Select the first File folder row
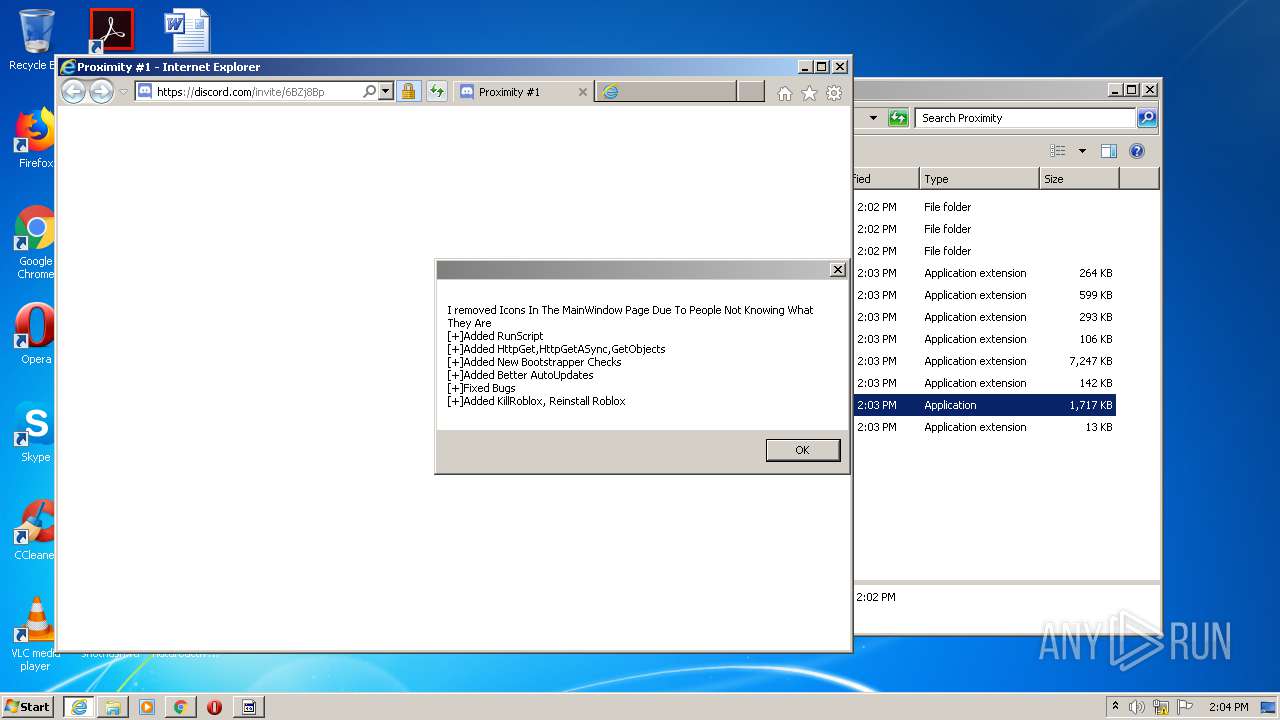The height and width of the screenshot is (720, 1280). tap(984, 207)
